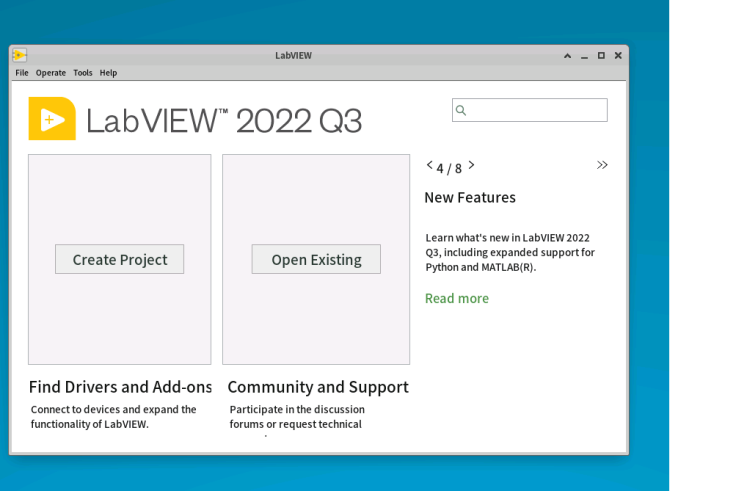The image size is (736, 491).
Task: Collapse the news panel double-chevron
Action: pos(602,165)
